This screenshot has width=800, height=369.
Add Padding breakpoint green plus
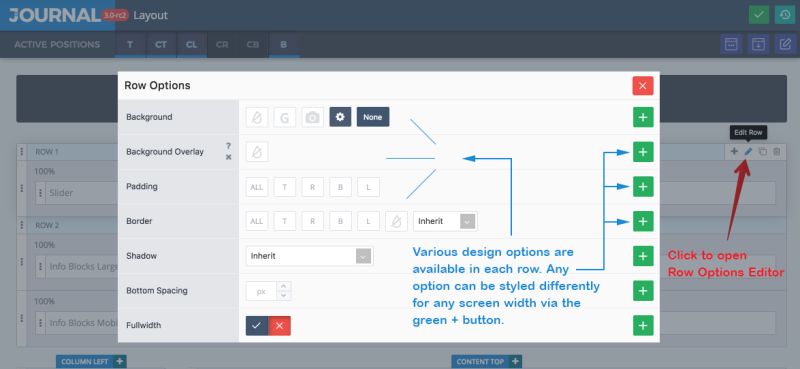(643, 187)
